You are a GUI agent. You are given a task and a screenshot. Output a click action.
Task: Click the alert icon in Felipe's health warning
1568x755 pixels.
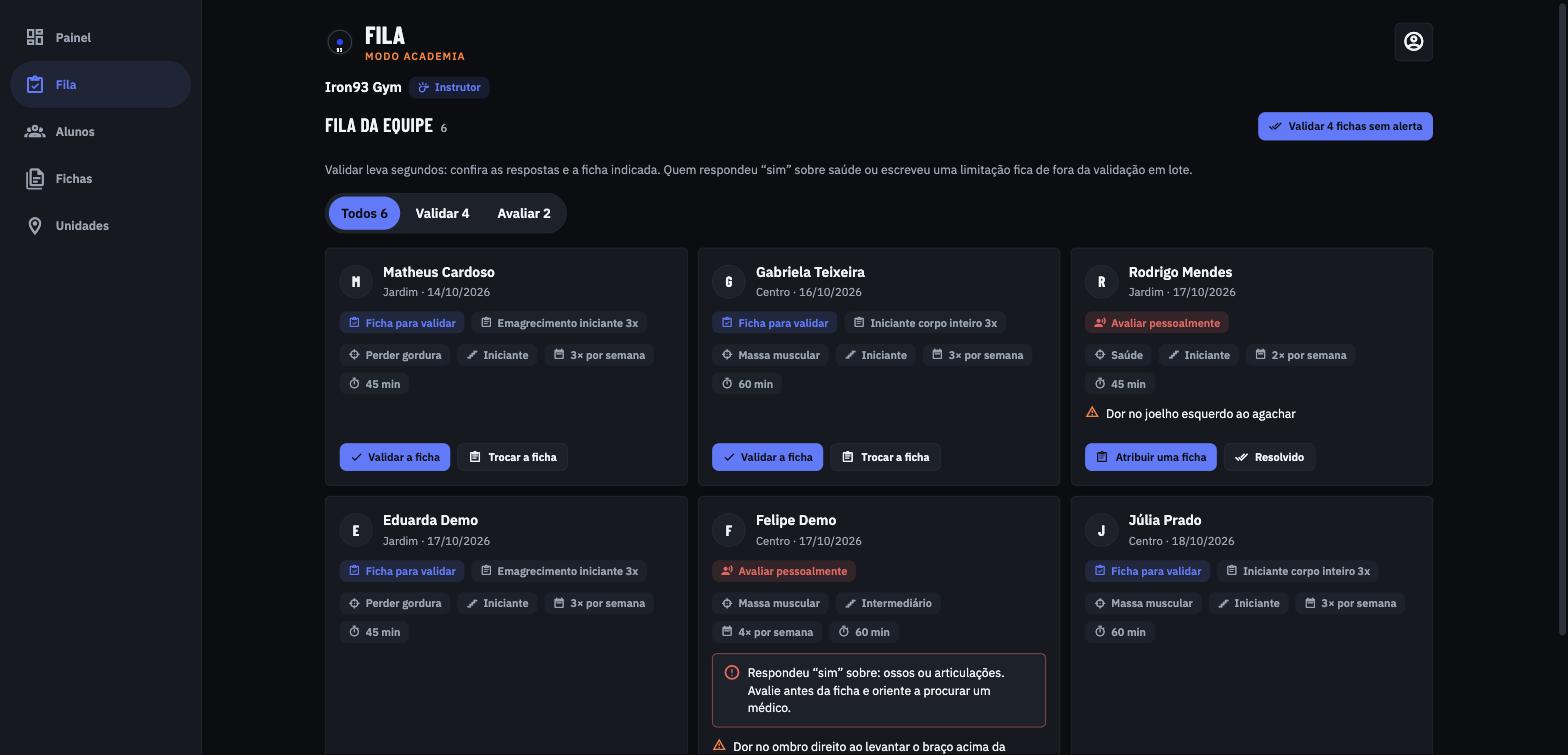(732, 673)
